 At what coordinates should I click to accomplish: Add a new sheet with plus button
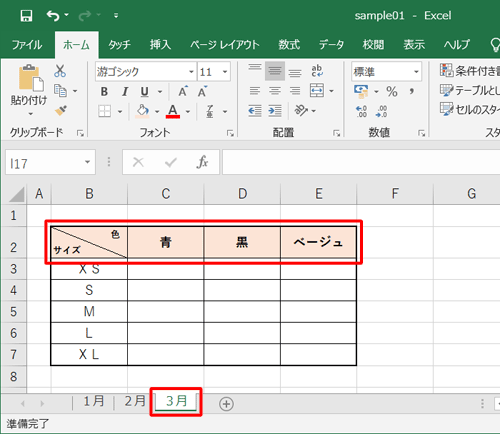pyautogui.click(x=226, y=404)
